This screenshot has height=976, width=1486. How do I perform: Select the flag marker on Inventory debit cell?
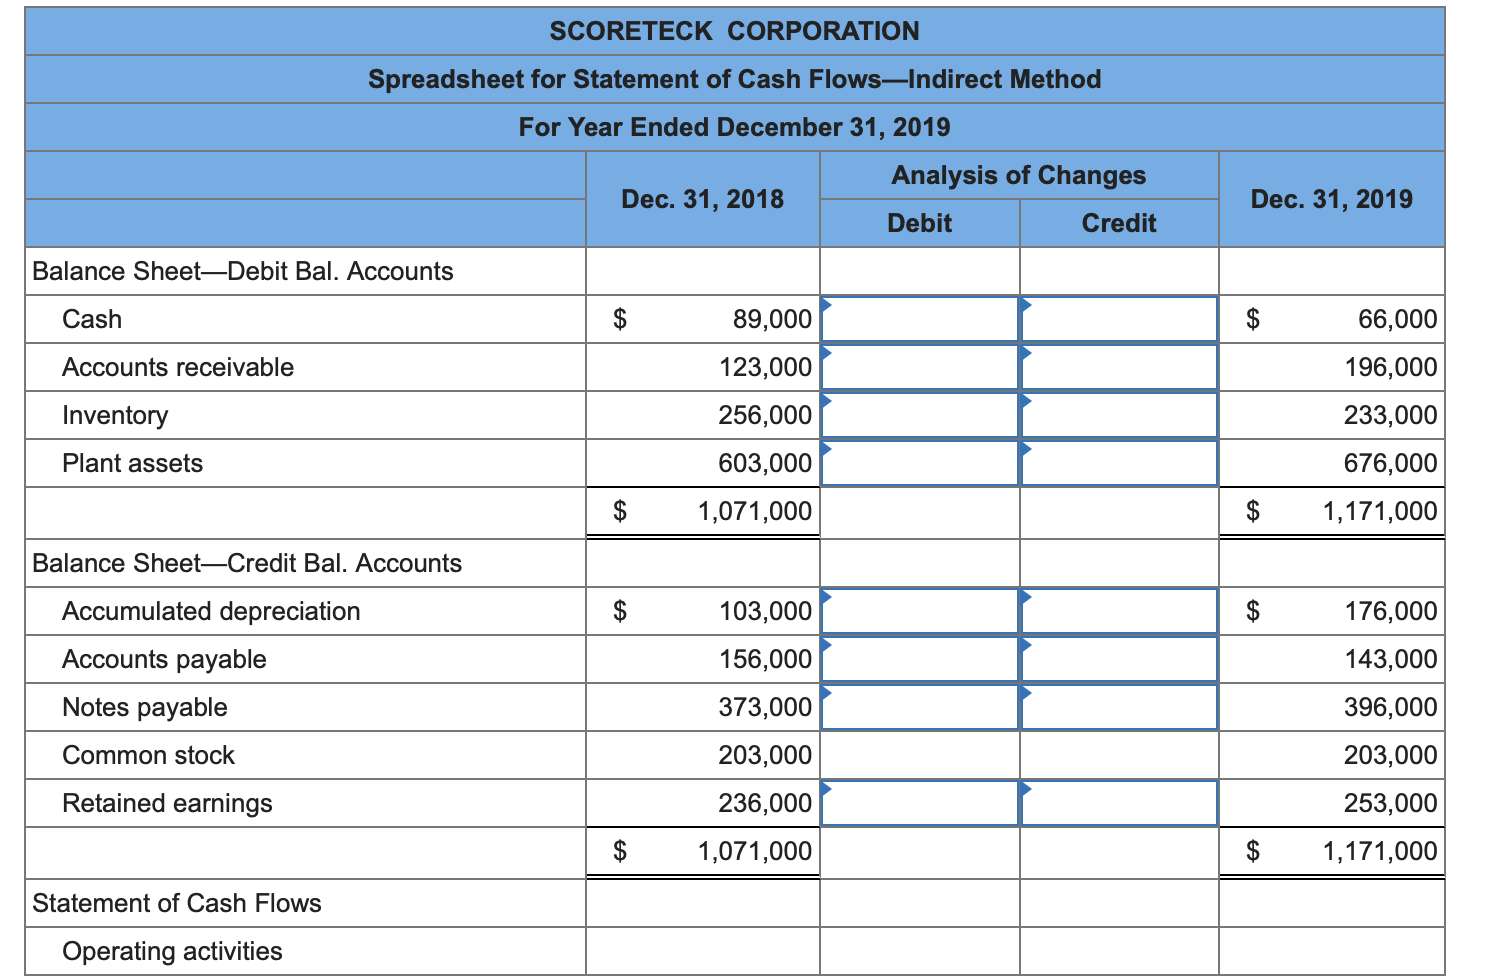pos(826,401)
